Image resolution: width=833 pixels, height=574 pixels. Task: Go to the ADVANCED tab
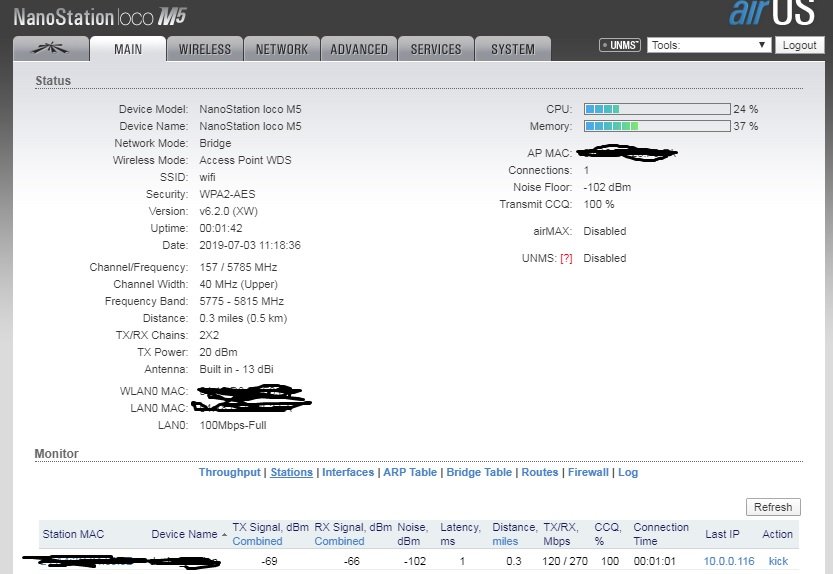point(359,49)
